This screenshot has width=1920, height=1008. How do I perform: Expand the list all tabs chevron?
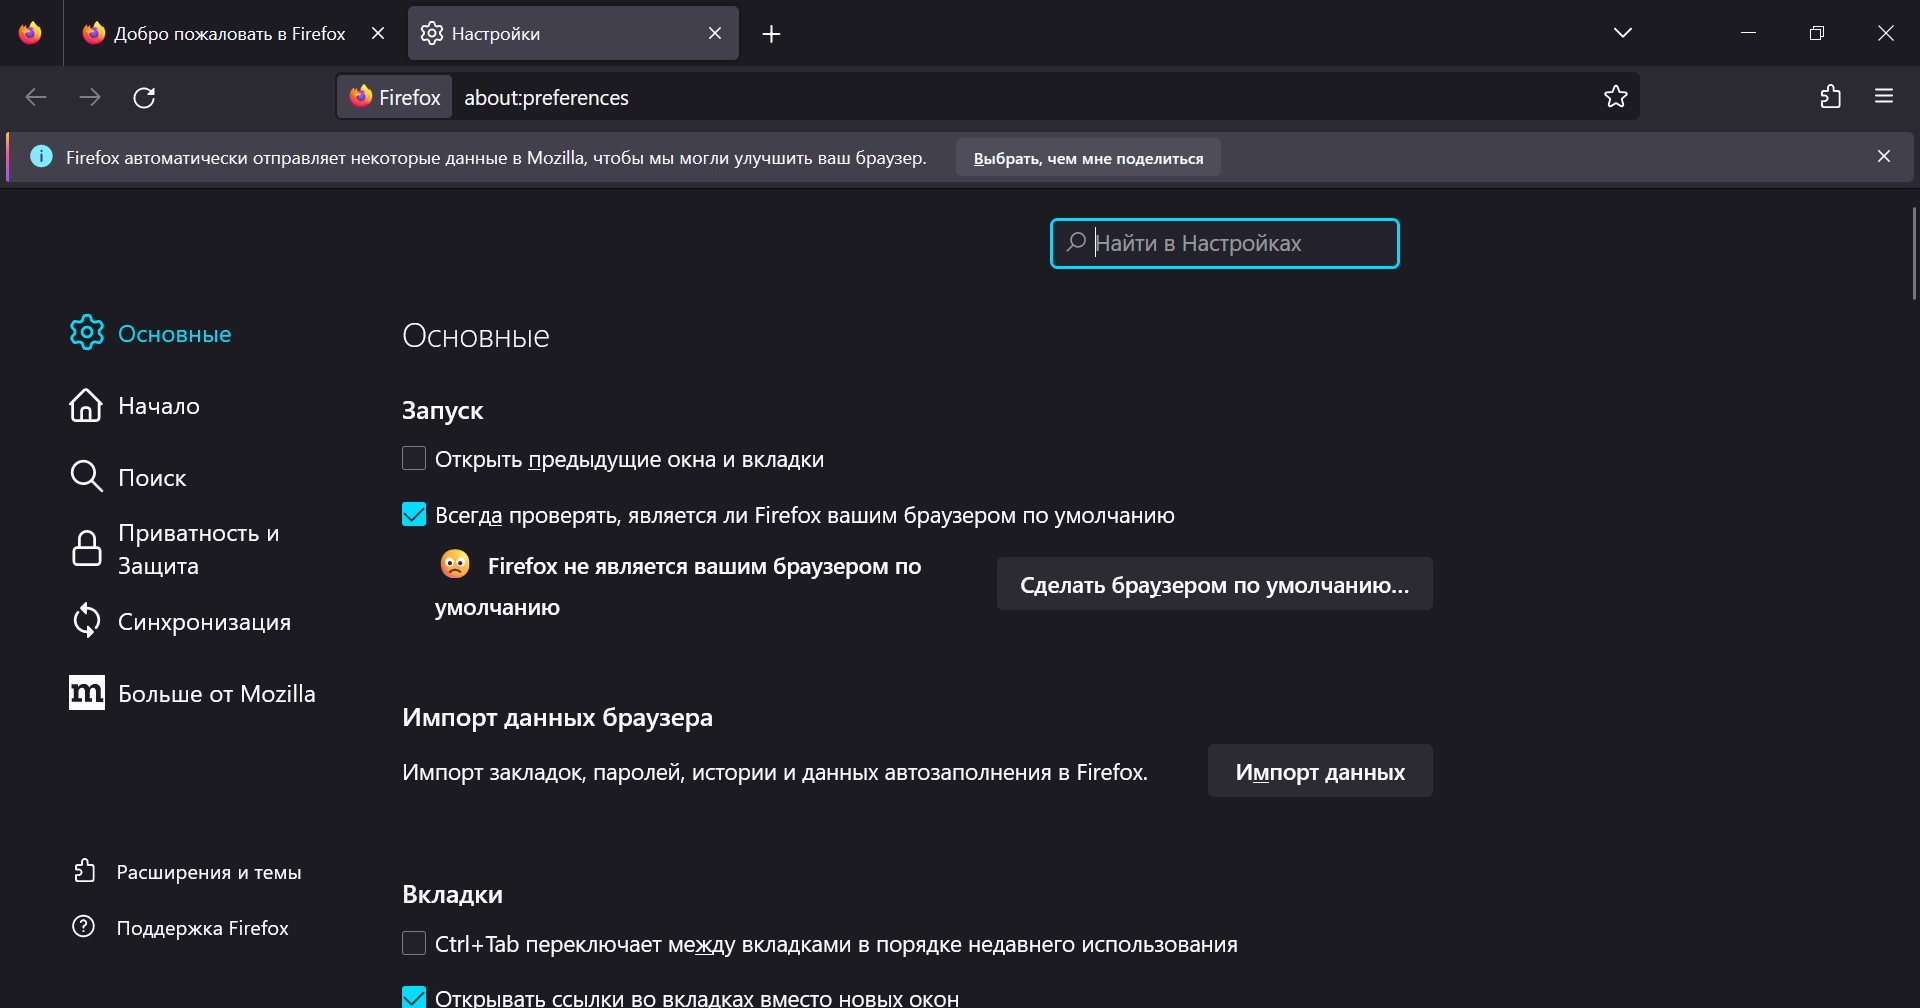pos(1623,33)
